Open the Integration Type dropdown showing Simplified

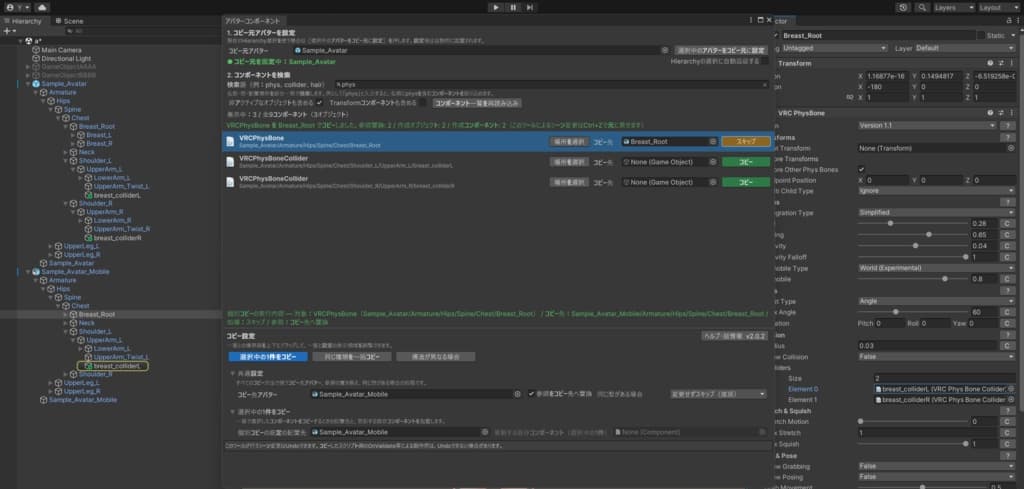936,212
